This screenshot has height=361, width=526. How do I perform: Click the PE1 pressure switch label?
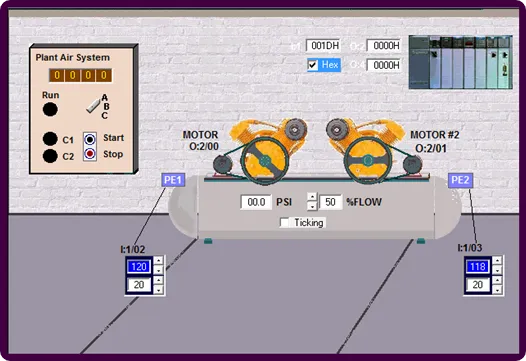point(173,180)
